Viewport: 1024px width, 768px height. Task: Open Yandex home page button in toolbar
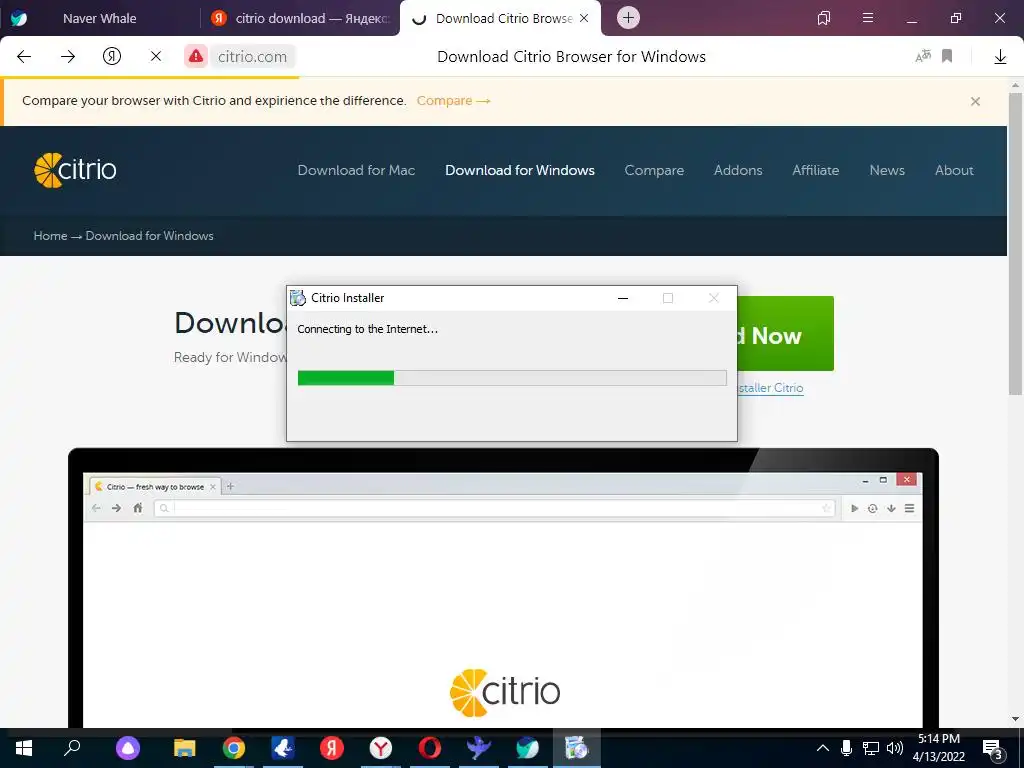tap(112, 57)
